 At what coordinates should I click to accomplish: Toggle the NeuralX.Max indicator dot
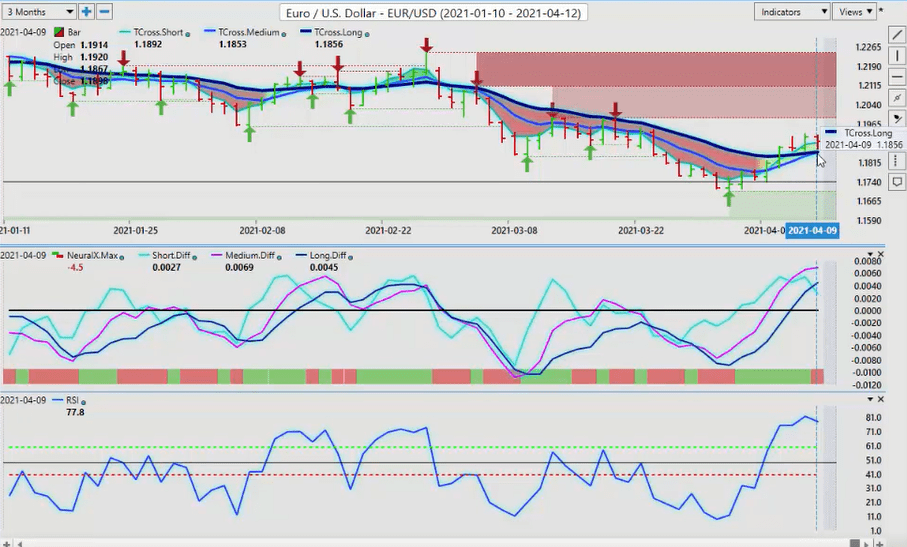[x=121, y=257]
